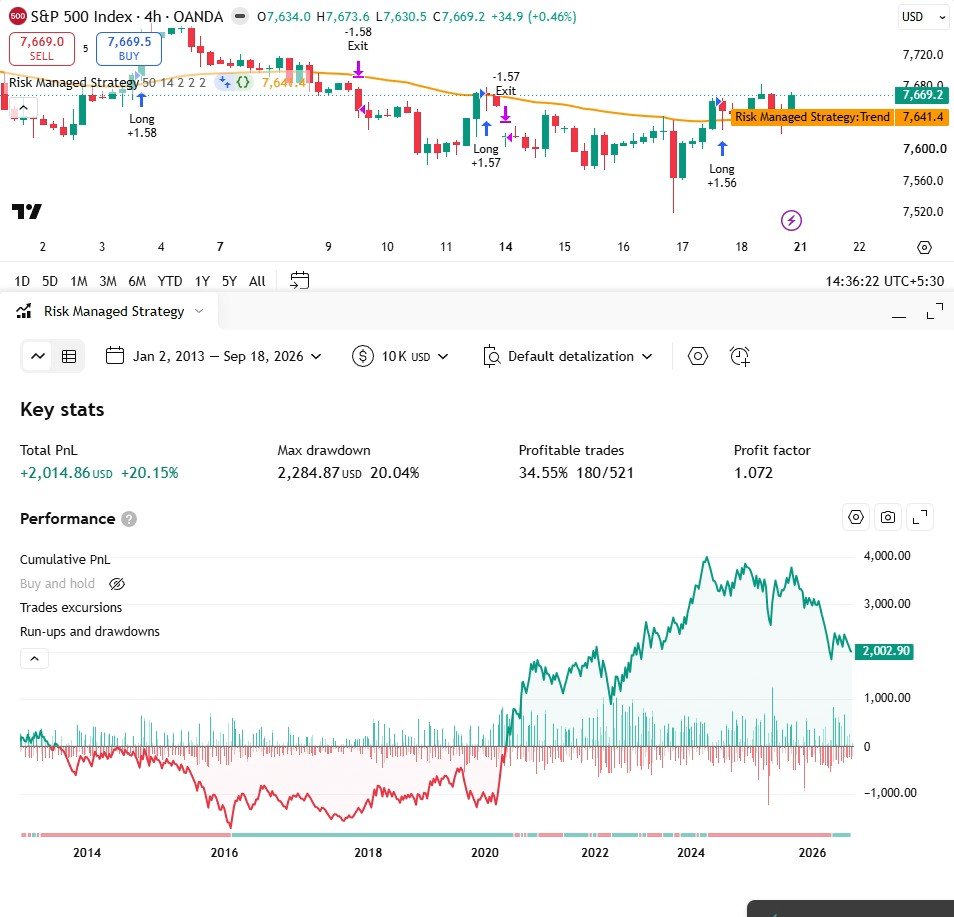Click the dollar coin icon for capital
The width and height of the screenshot is (954, 917).
click(363, 356)
